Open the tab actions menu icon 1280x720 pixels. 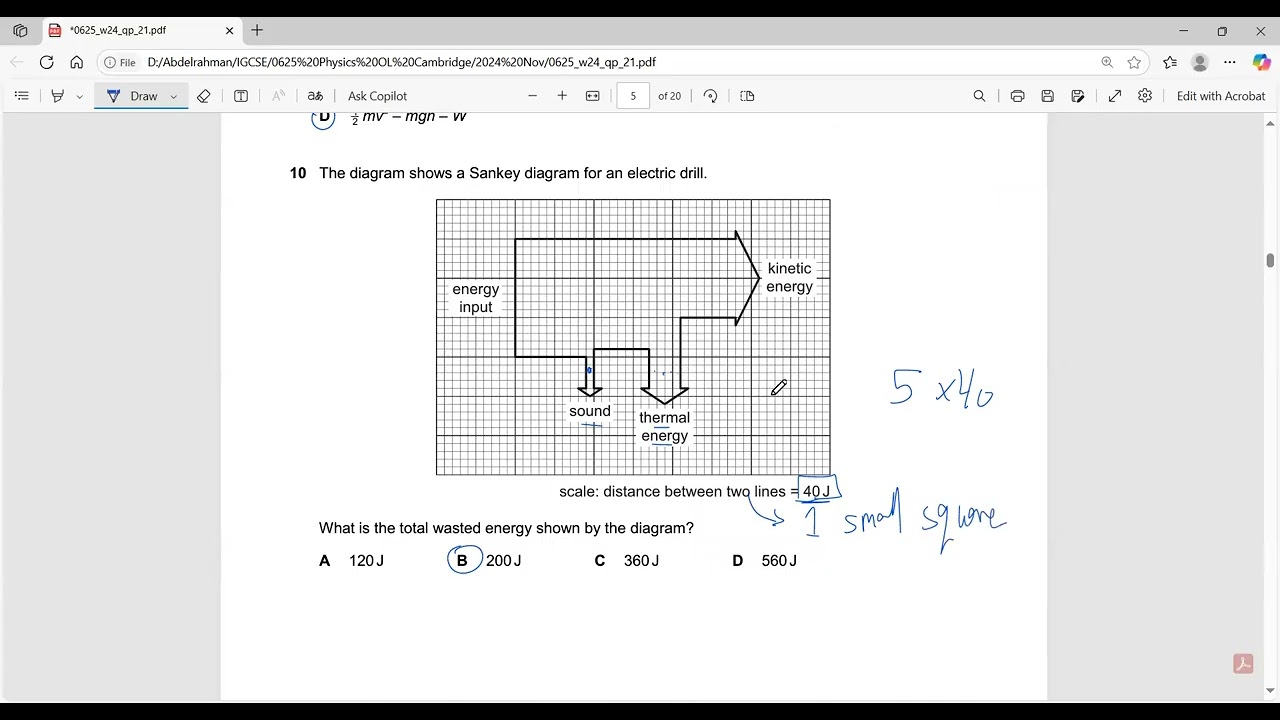pyautogui.click(x=20, y=31)
